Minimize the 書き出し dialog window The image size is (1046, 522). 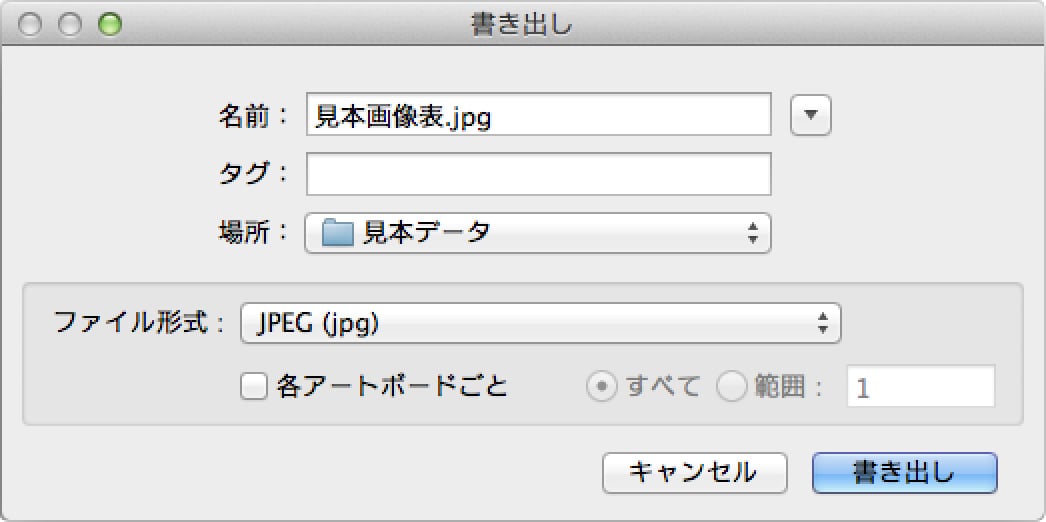[x=70, y=25]
